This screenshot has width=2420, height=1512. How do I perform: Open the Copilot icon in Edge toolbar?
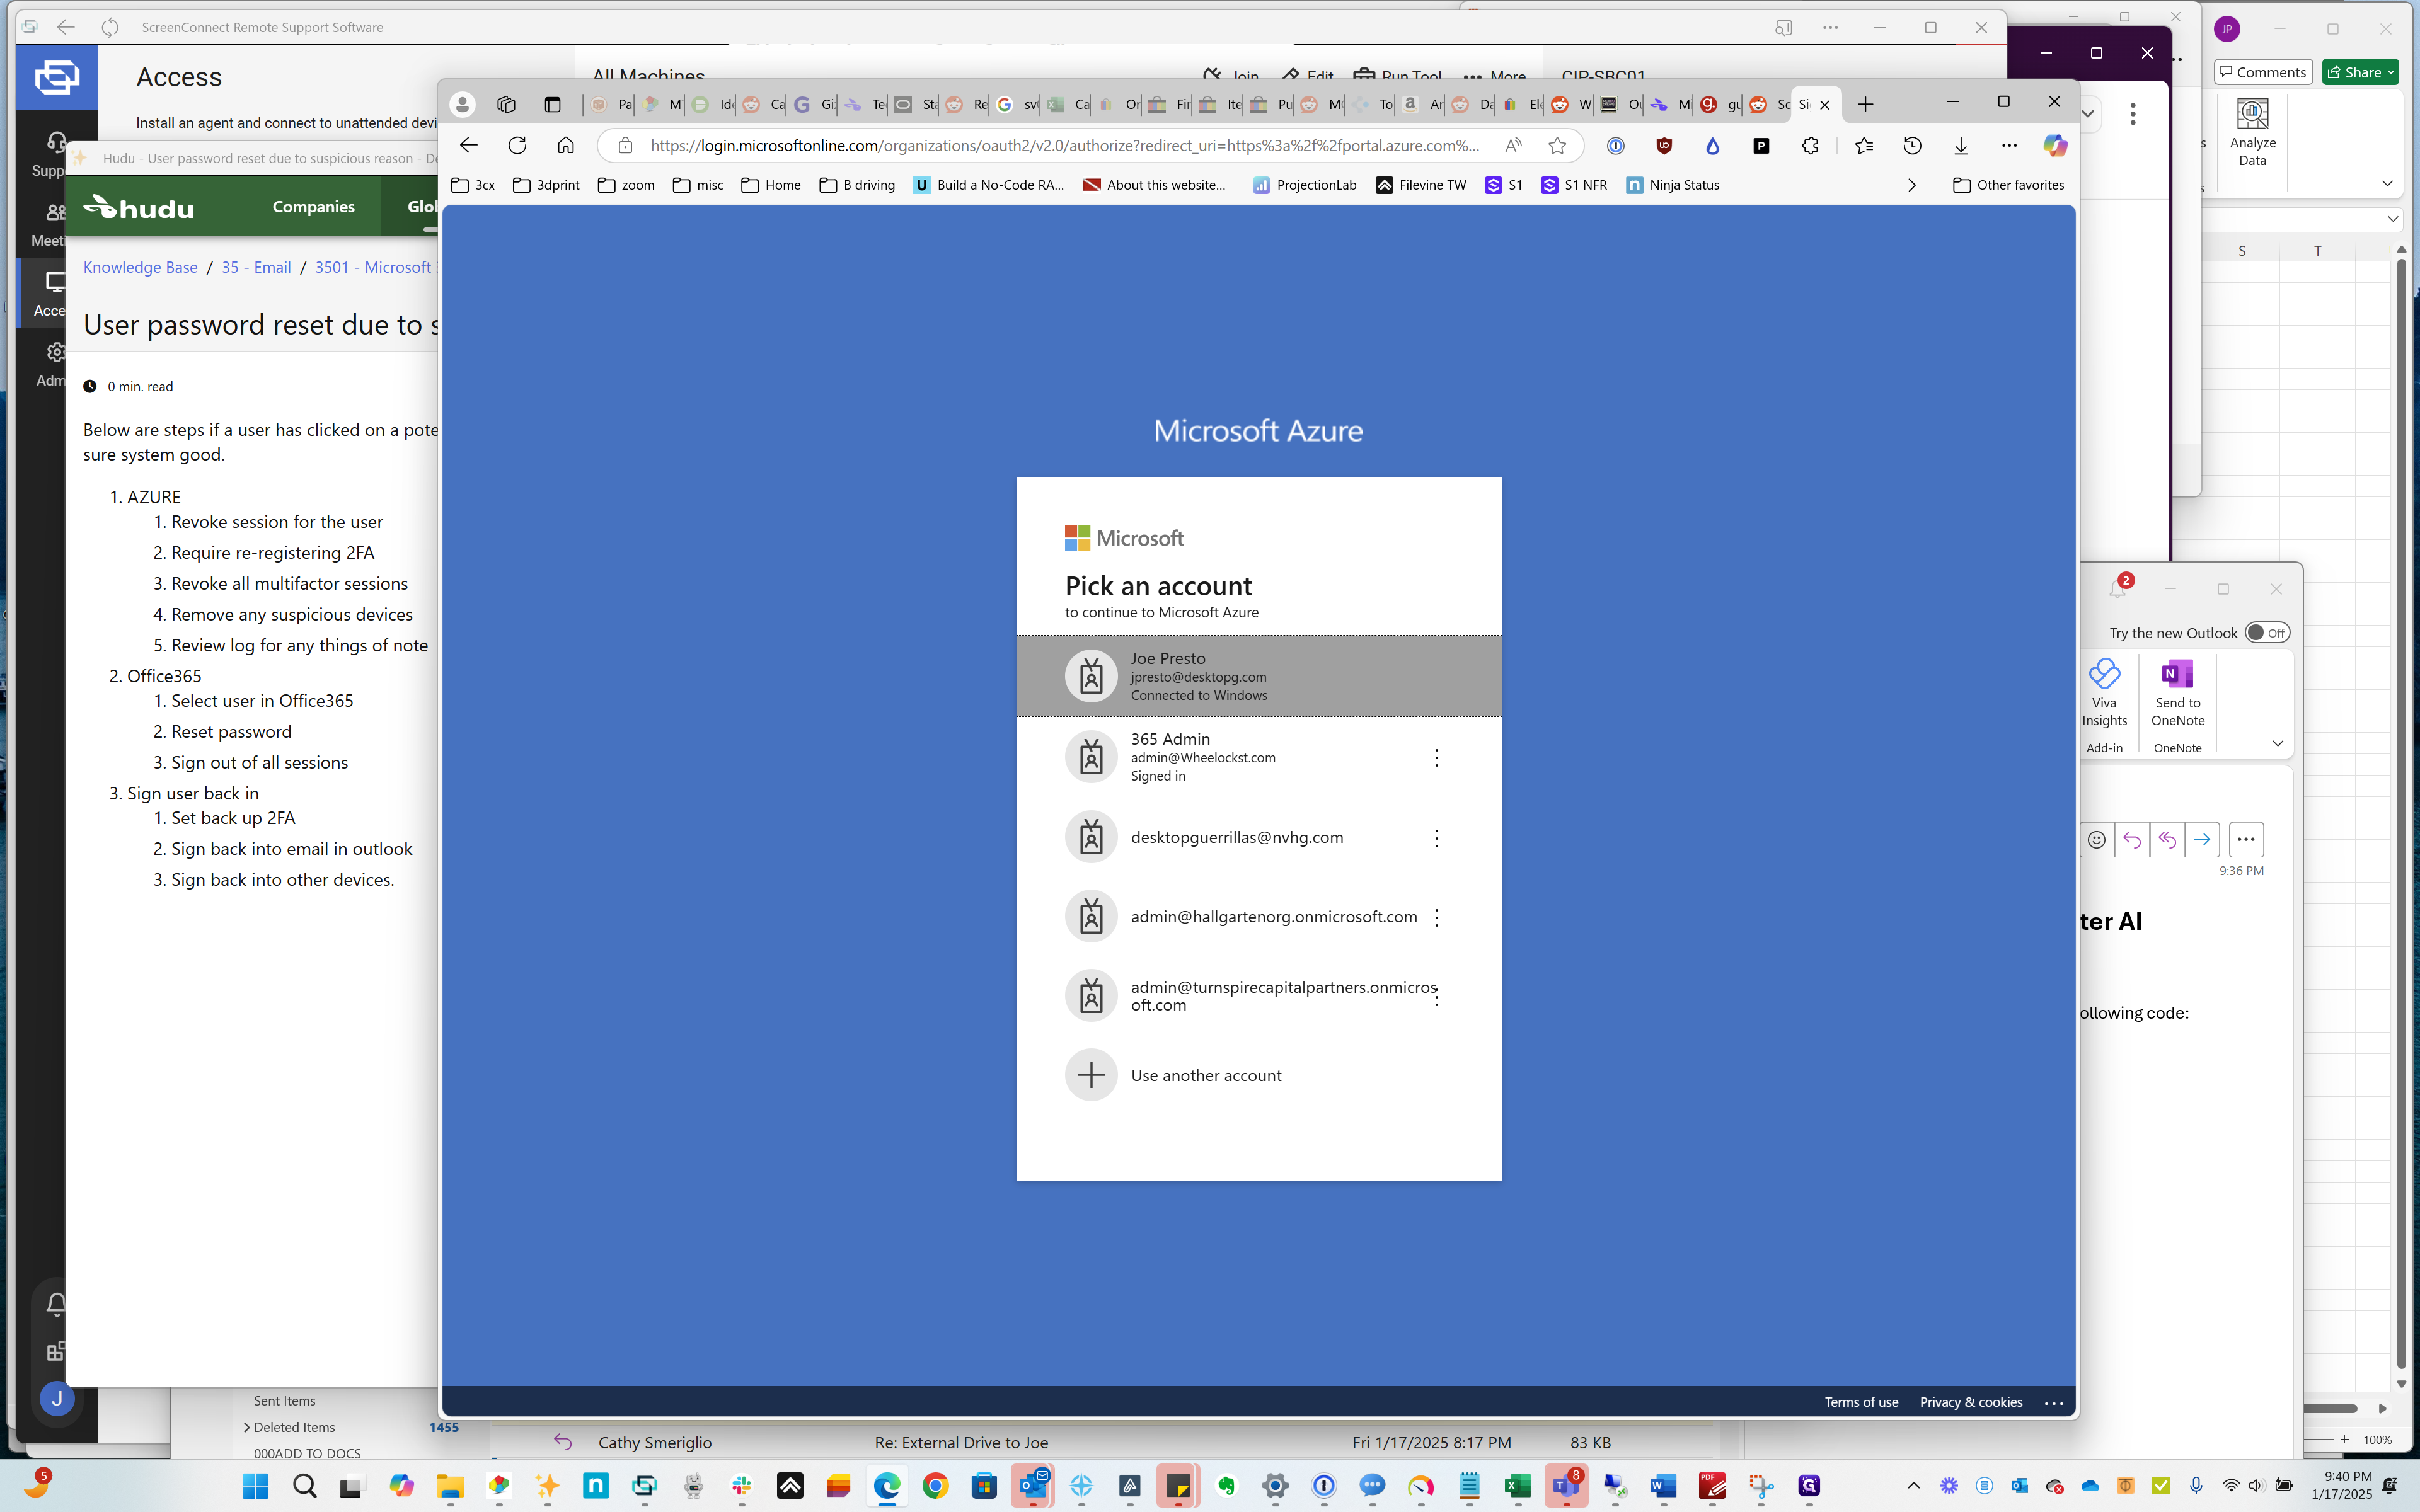(2055, 146)
